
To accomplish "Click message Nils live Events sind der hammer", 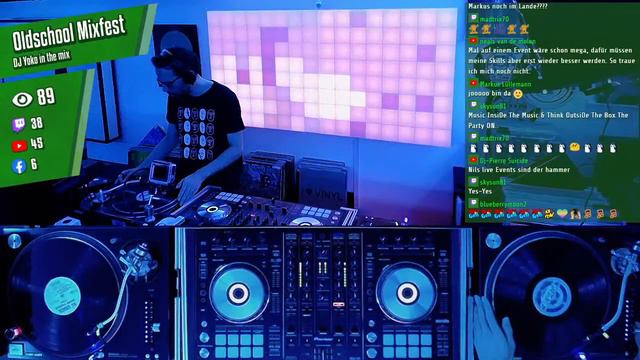I will pyautogui.click(x=519, y=170).
